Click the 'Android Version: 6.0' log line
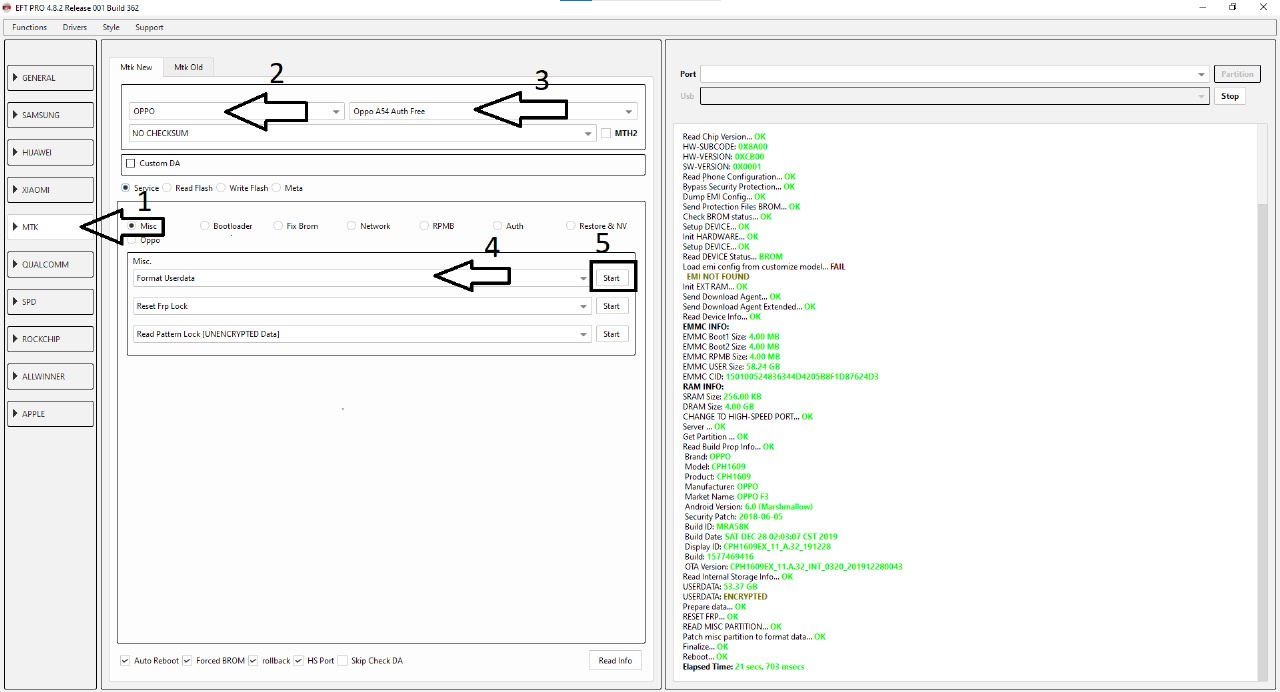 pyautogui.click(x=749, y=507)
